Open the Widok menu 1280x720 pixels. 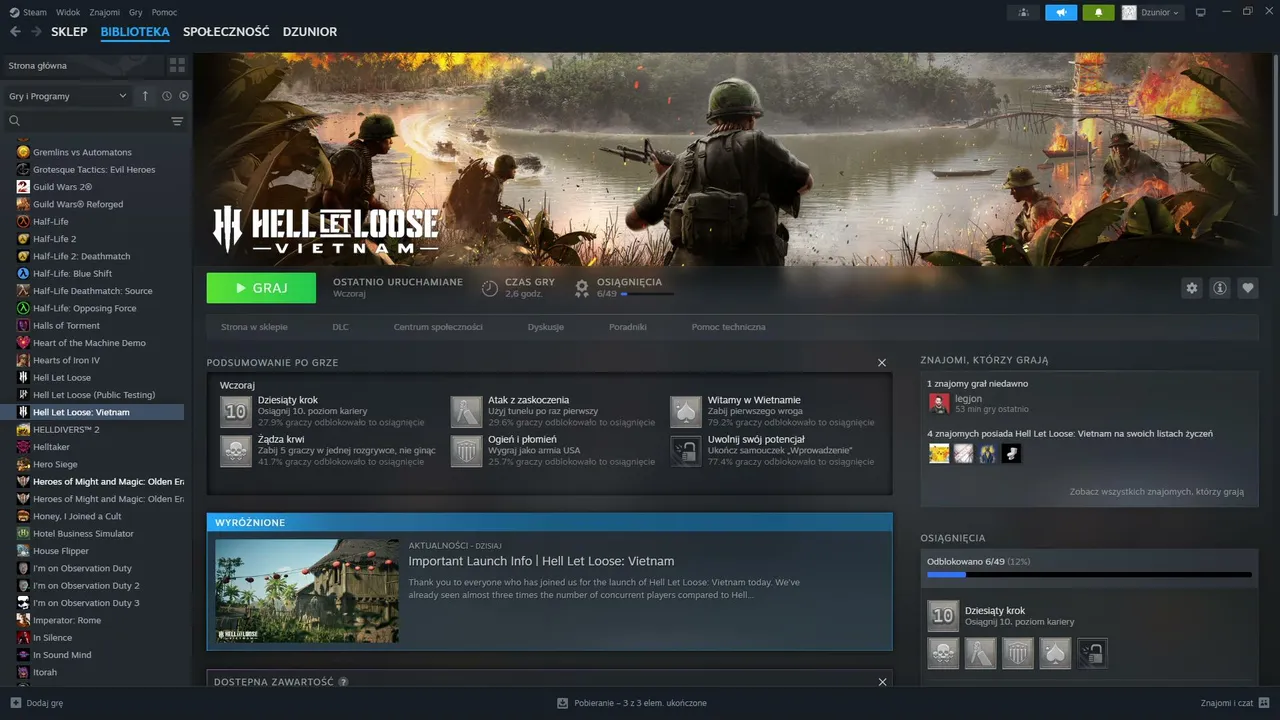(68, 12)
